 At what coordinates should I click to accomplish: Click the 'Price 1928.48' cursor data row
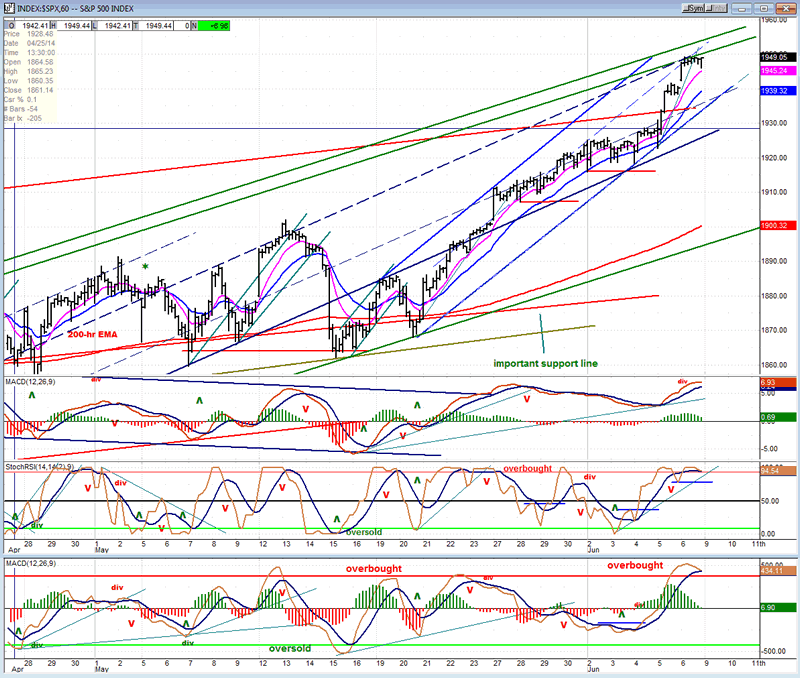[29, 34]
